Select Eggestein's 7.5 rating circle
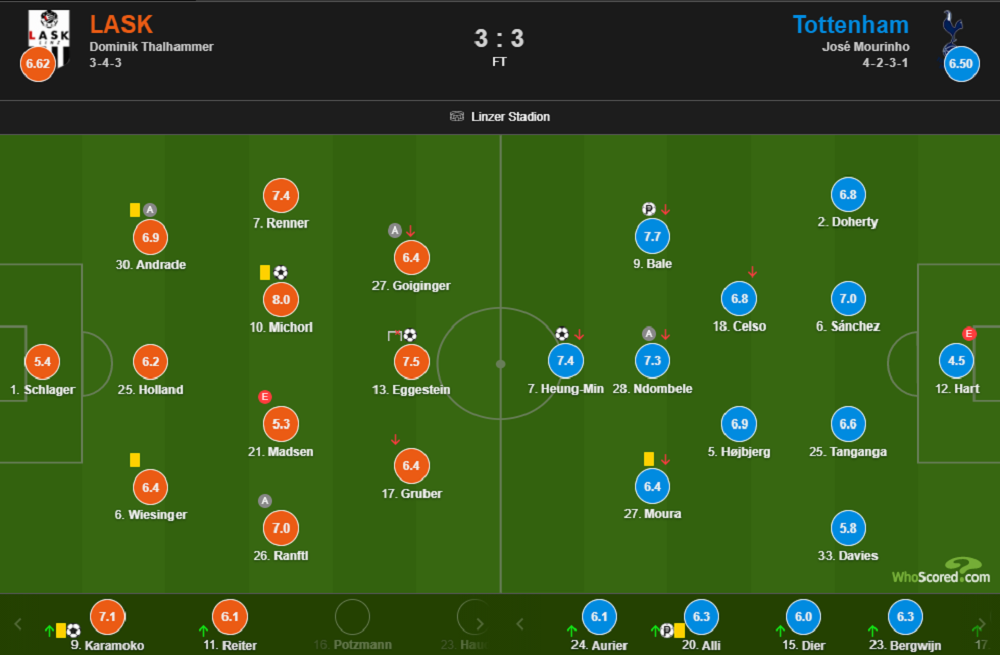This screenshot has height=655, width=1000. (x=411, y=362)
